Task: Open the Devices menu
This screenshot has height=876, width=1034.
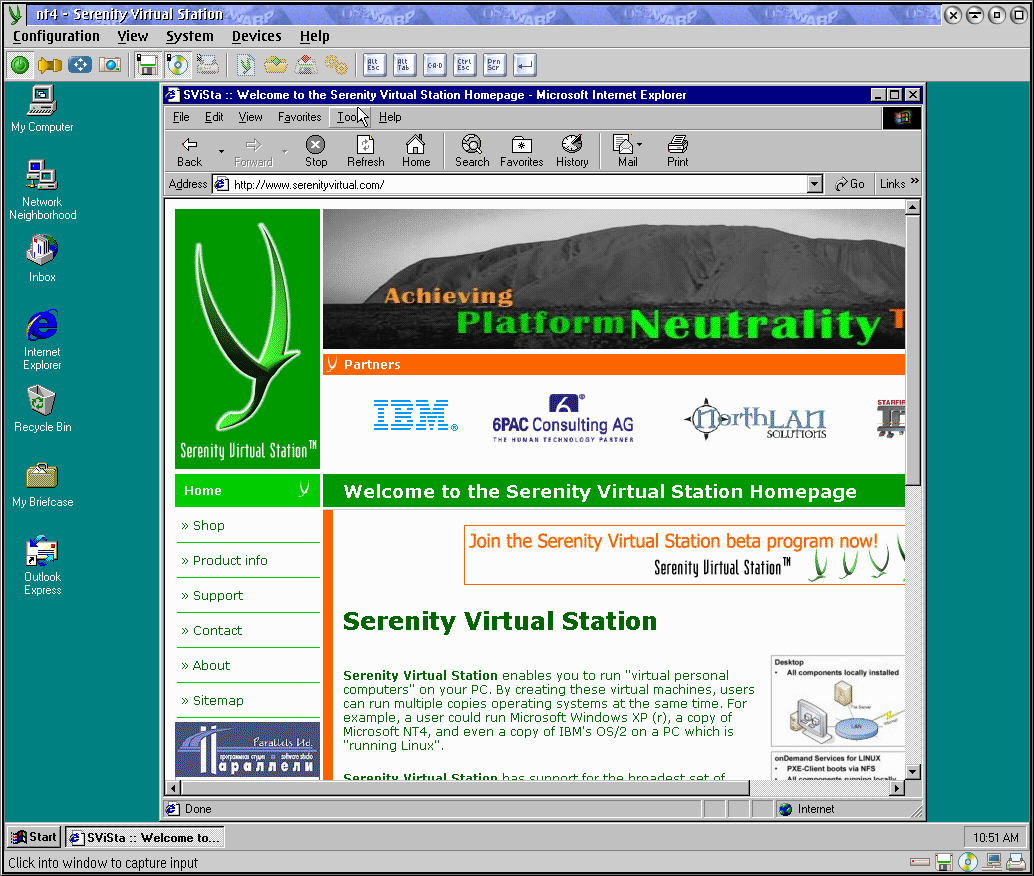Action: (256, 36)
